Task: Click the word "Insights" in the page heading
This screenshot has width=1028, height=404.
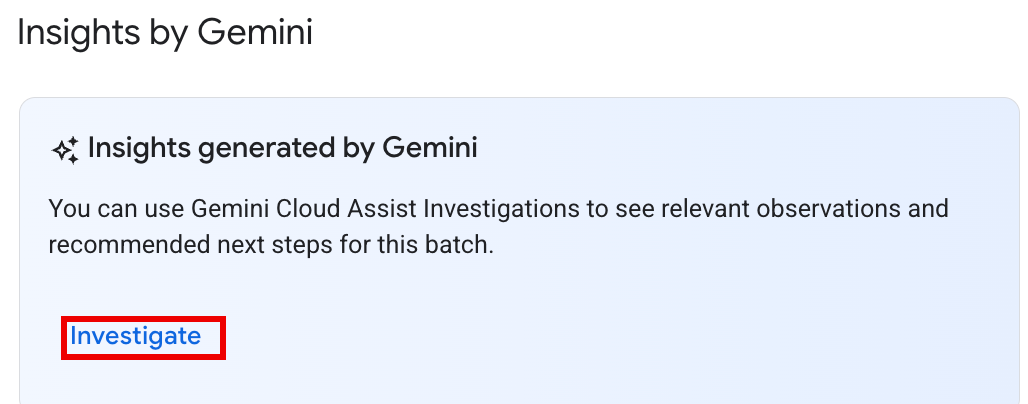Action: [x=77, y=32]
